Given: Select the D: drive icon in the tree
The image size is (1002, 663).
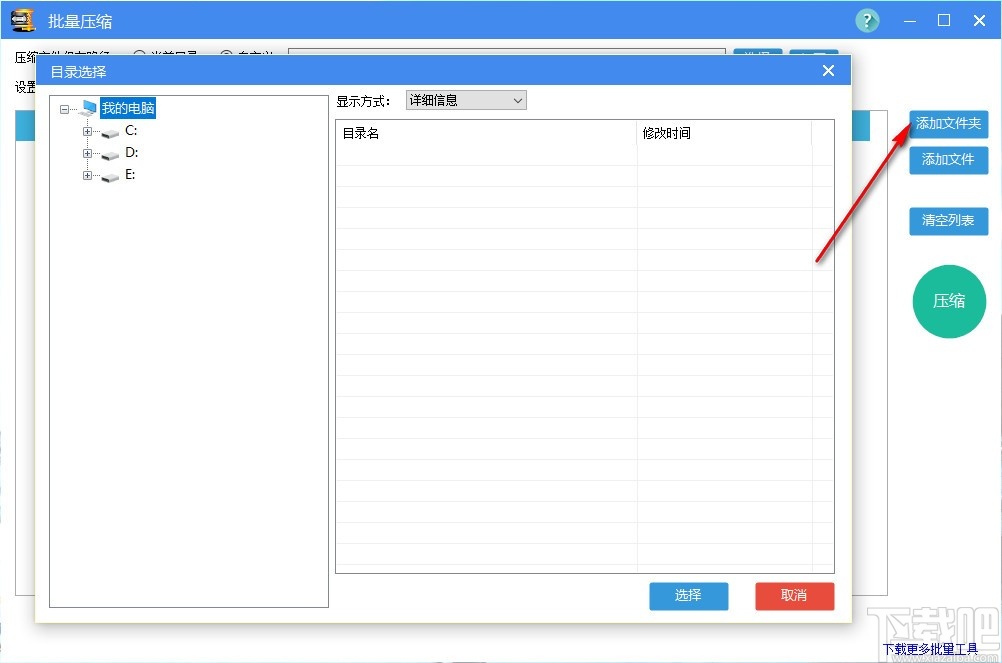Looking at the screenshot, I should coord(110,152).
